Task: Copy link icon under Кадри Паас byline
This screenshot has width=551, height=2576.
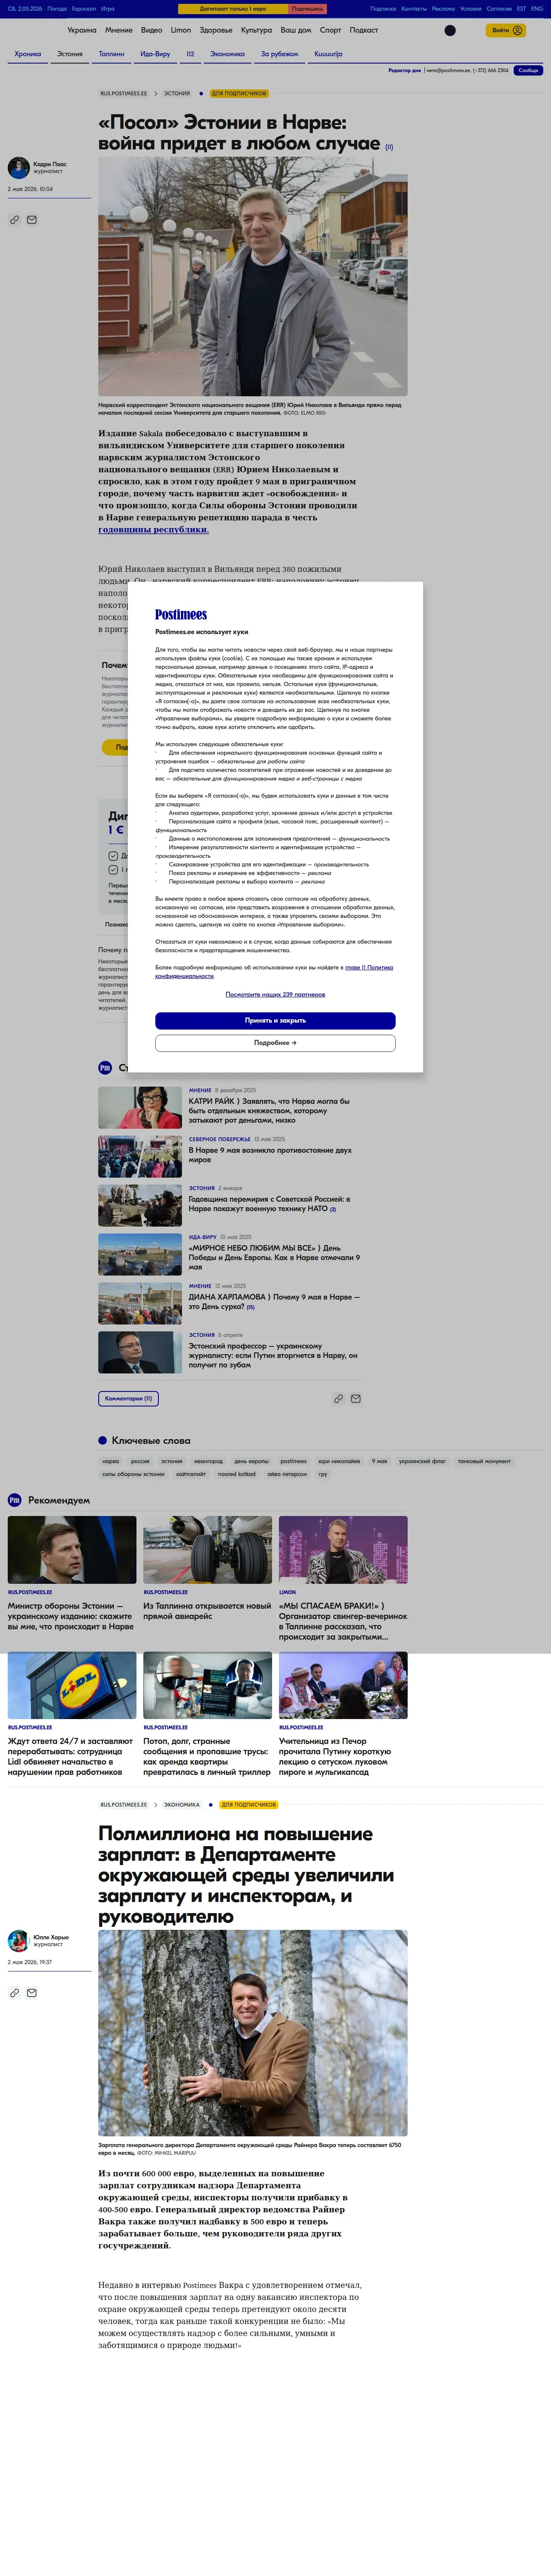Action: pyautogui.click(x=15, y=219)
